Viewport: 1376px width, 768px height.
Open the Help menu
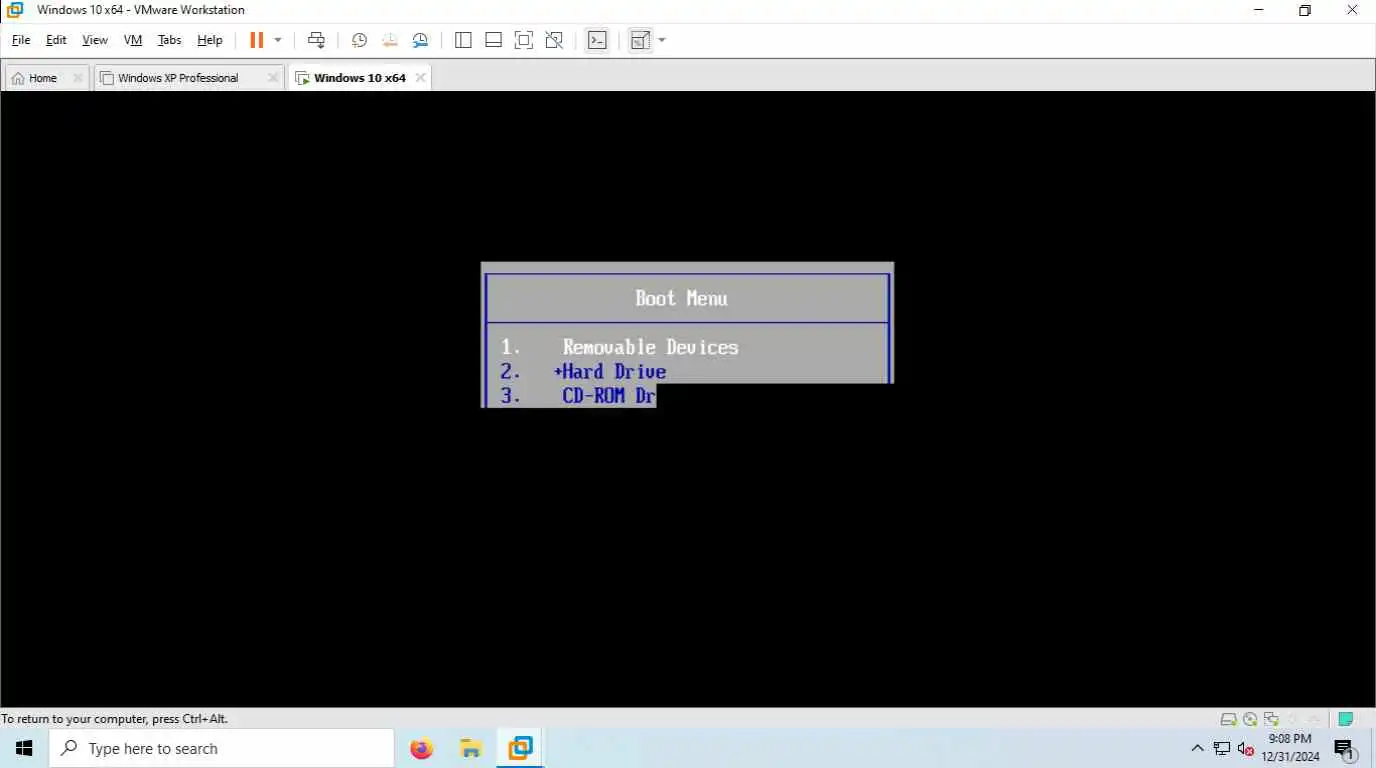210,40
